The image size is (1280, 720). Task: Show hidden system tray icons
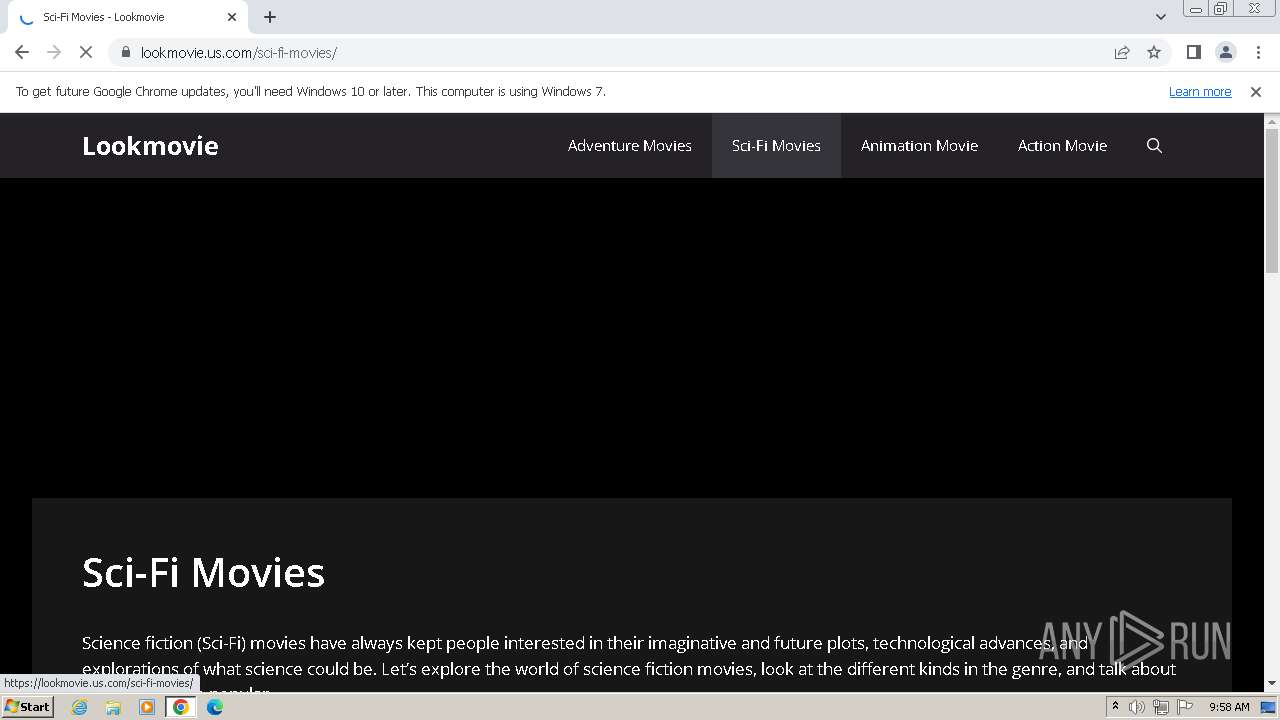[x=1115, y=707]
